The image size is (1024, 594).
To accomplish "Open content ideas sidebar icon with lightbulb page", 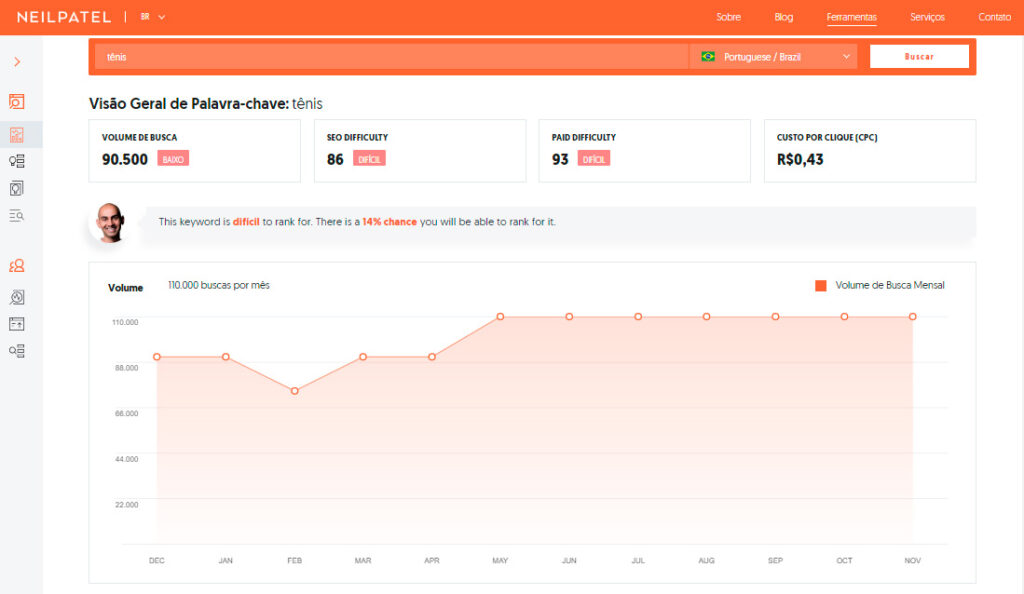I will click(x=17, y=189).
